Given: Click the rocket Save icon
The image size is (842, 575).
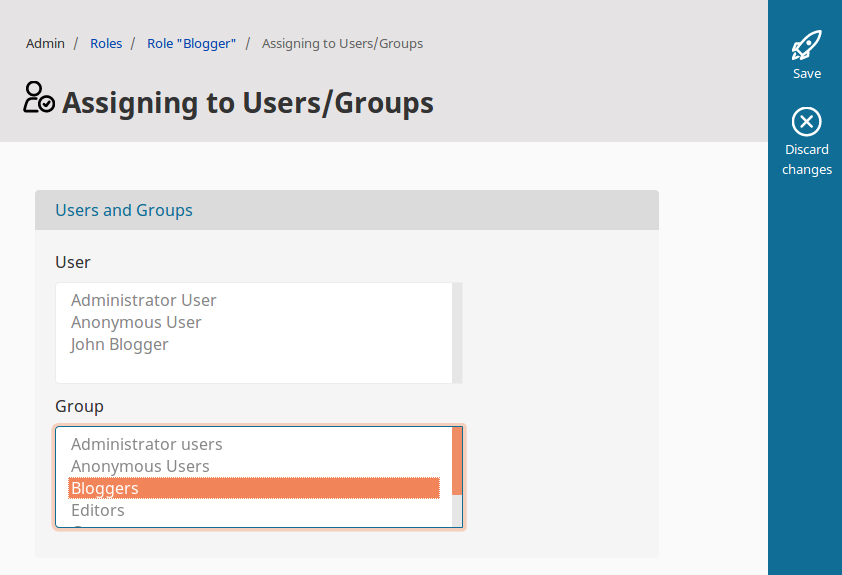Looking at the screenshot, I should click(806, 45).
